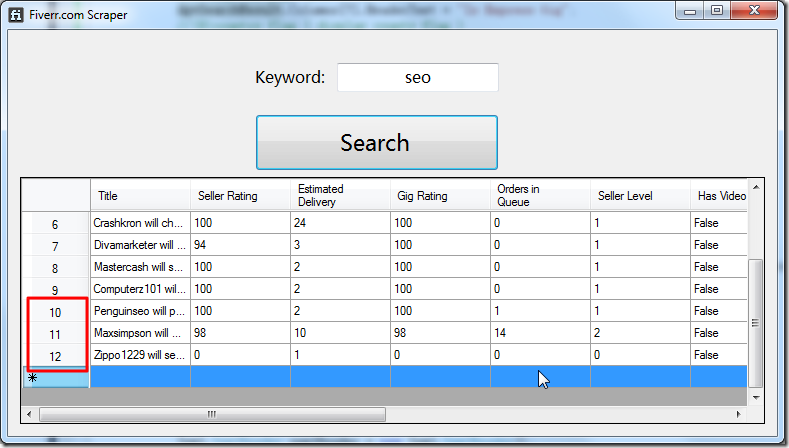Screen dimensions: 789x448
Task: Select Gig Rating 98 for Maxsimpson
Action: point(440,333)
